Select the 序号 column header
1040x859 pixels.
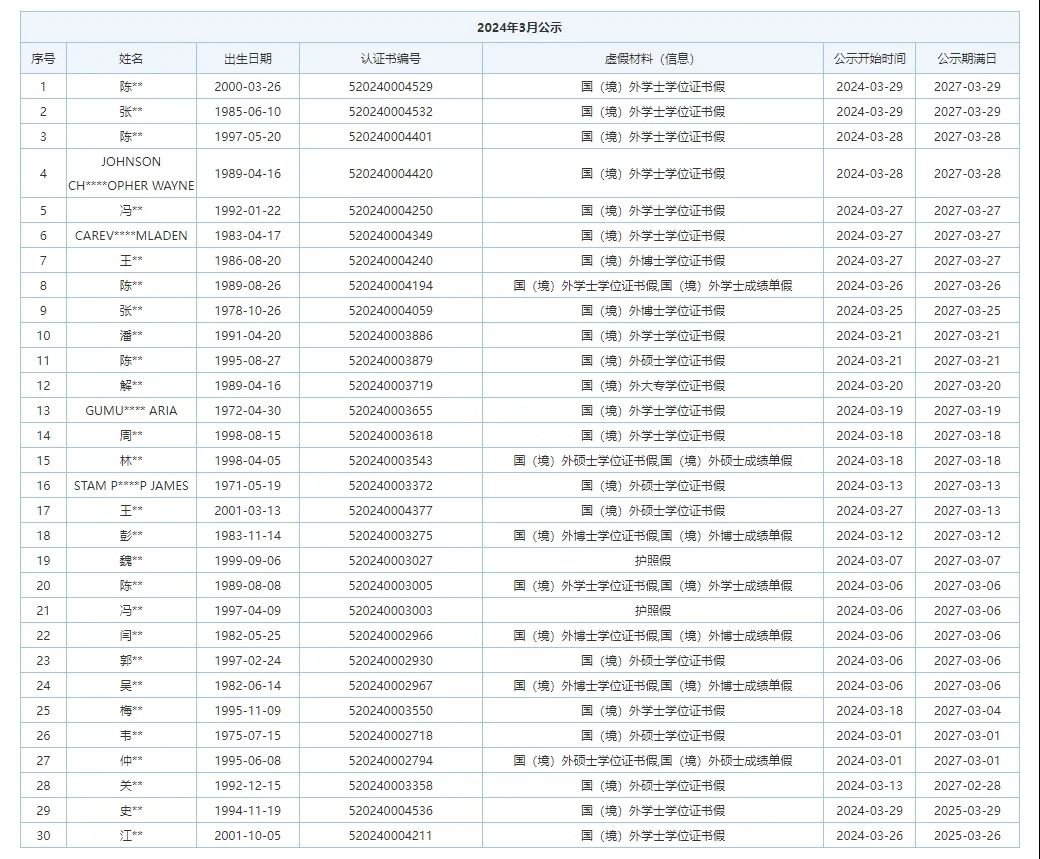point(43,58)
